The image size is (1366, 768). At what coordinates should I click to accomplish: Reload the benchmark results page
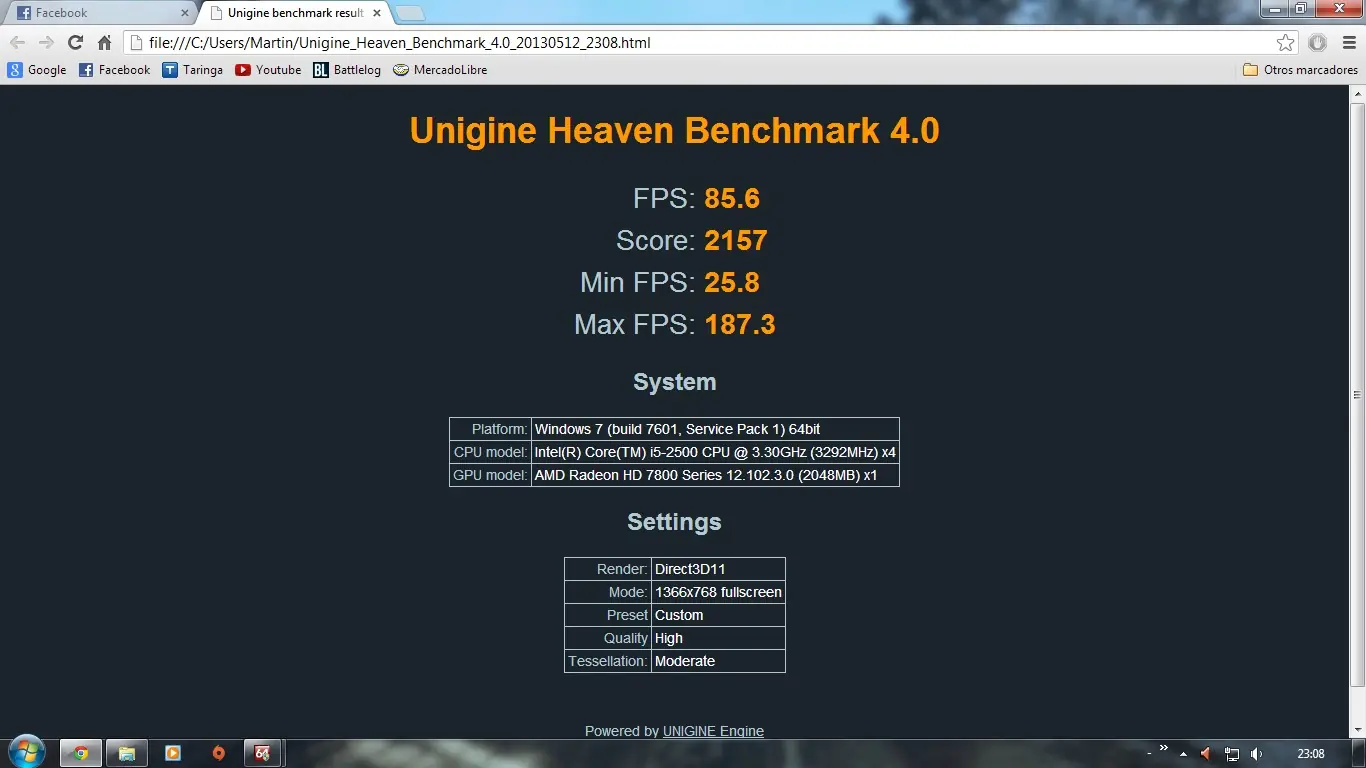75,43
